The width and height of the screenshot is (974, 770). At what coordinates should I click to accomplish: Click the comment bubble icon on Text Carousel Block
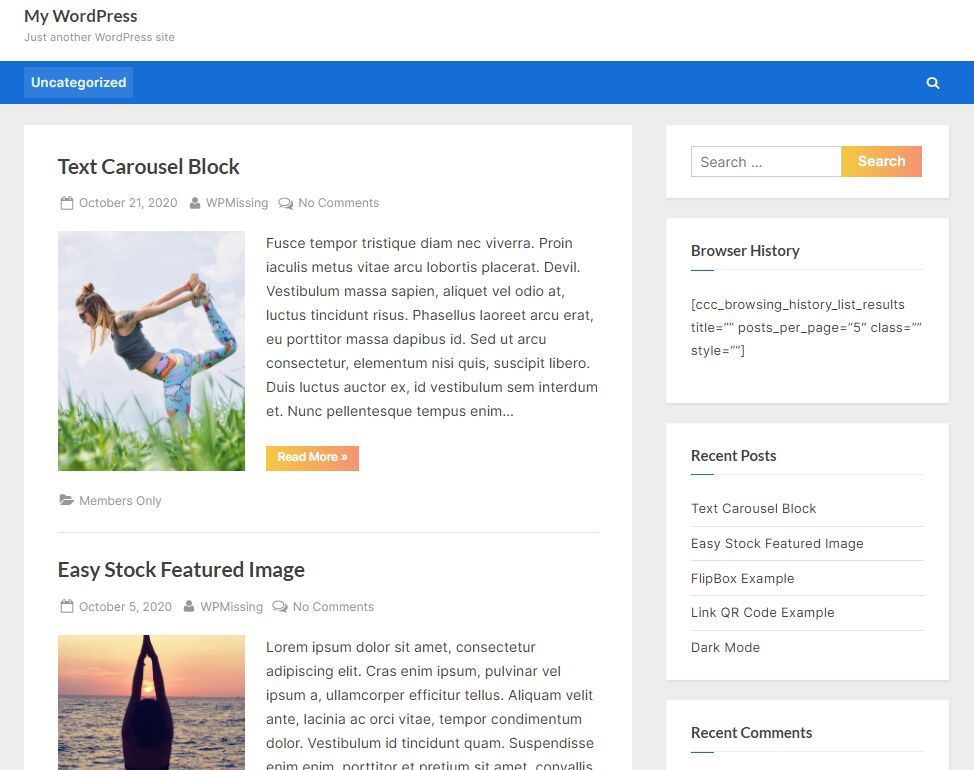[x=286, y=202]
